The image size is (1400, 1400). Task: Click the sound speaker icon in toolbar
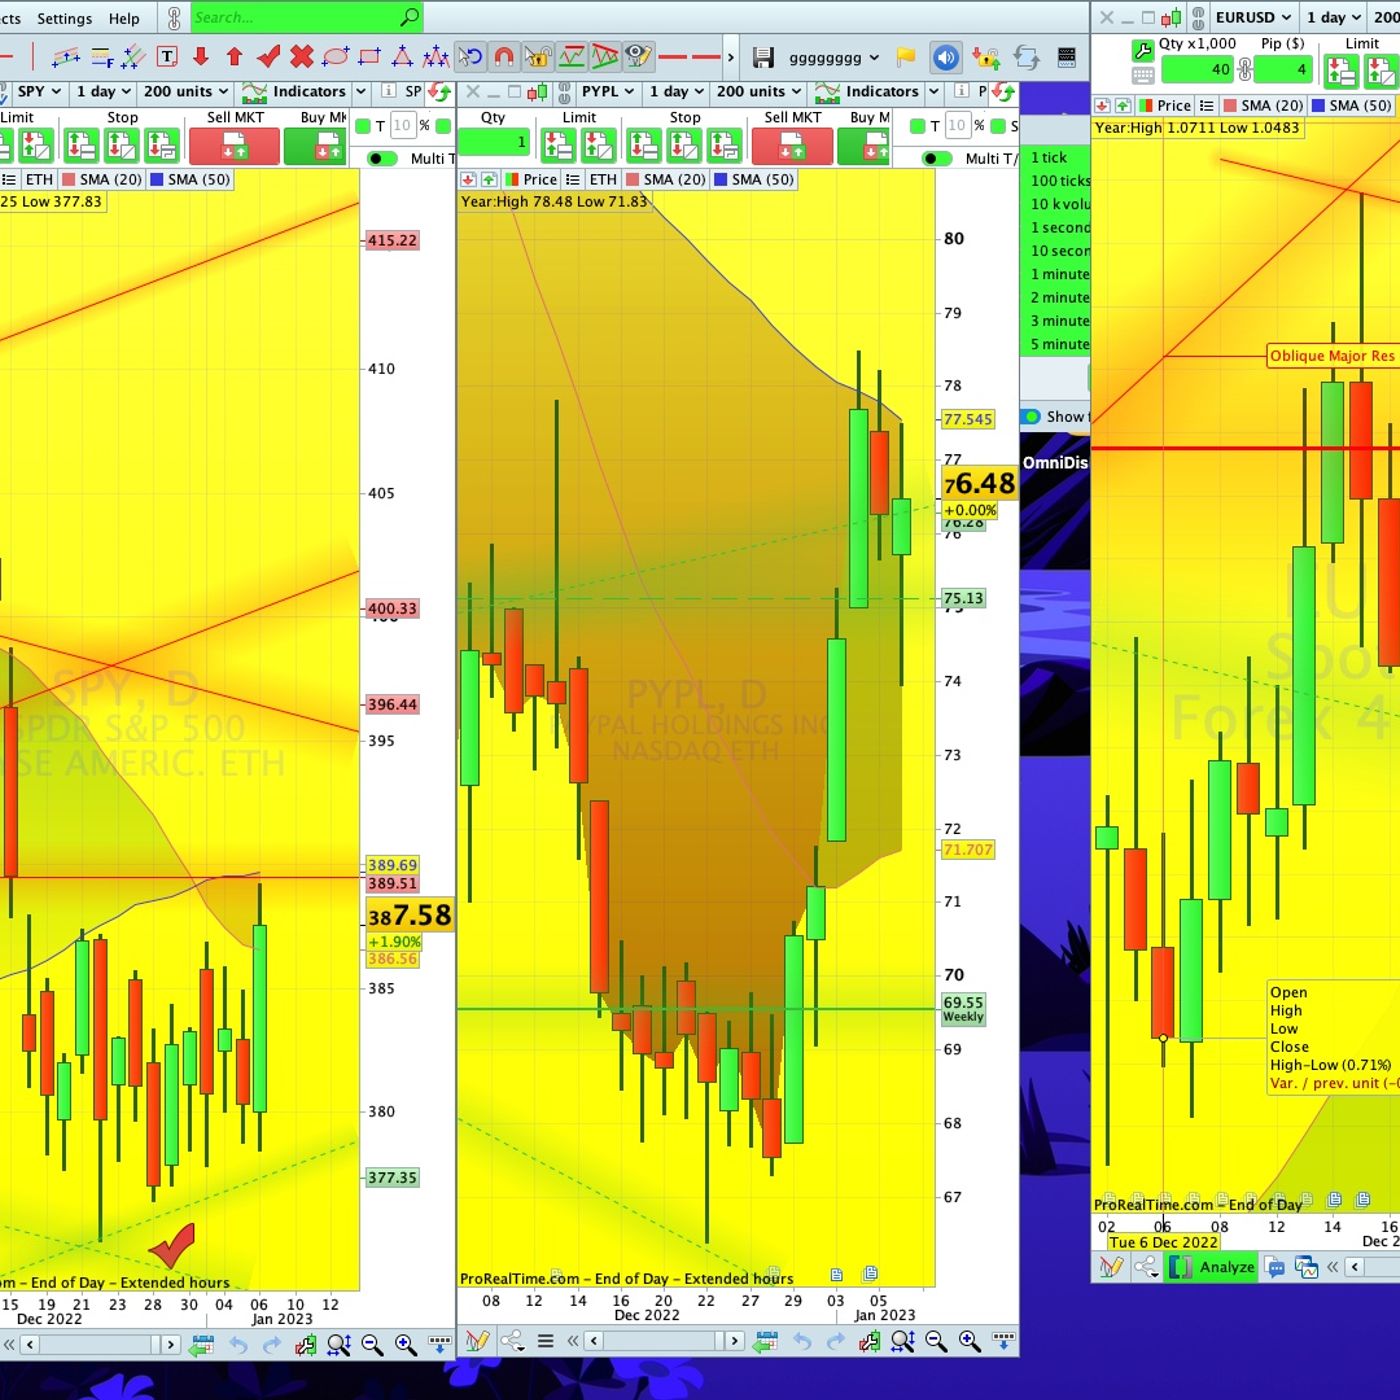946,57
